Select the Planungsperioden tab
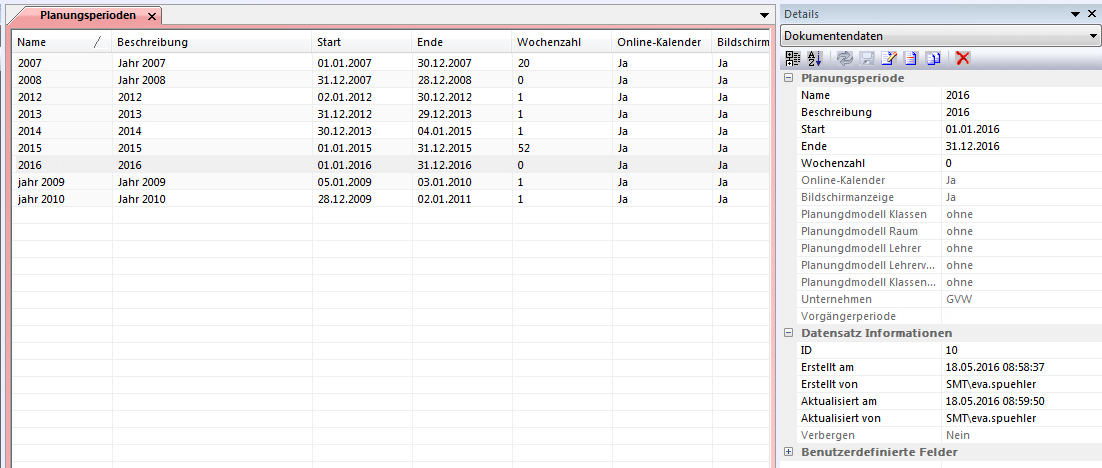 [x=88, y=16]
